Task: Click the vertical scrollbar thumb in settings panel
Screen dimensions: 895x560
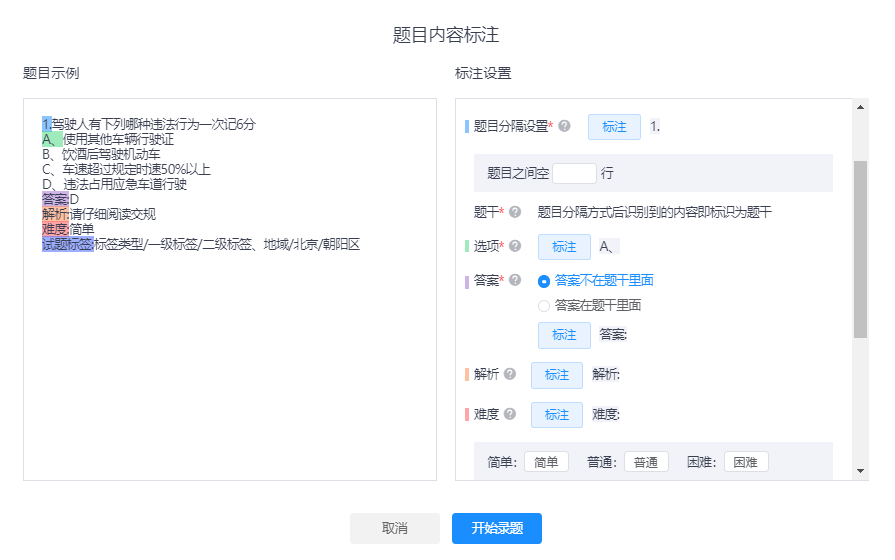Action: (x=860, y=249)
